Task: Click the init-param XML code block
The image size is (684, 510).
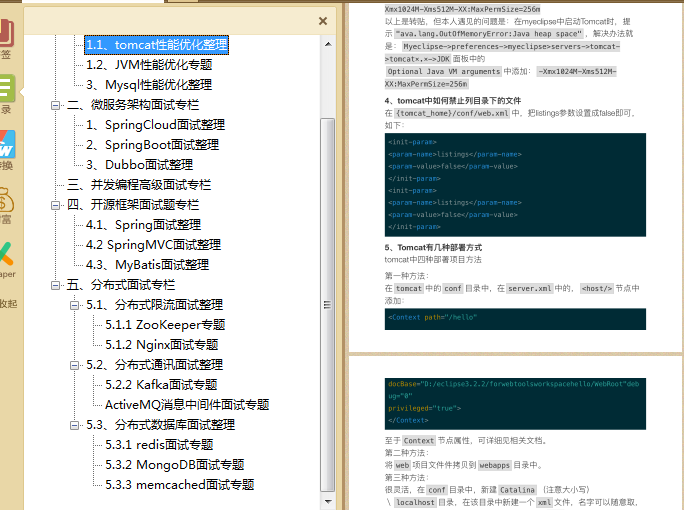Action: [515, 185]
